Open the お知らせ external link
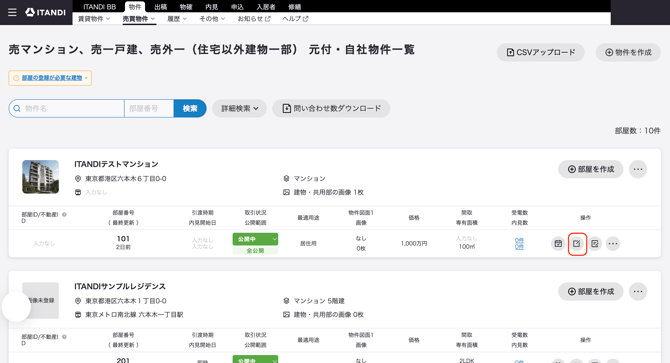670x363 pixels. tap(254, 19)
